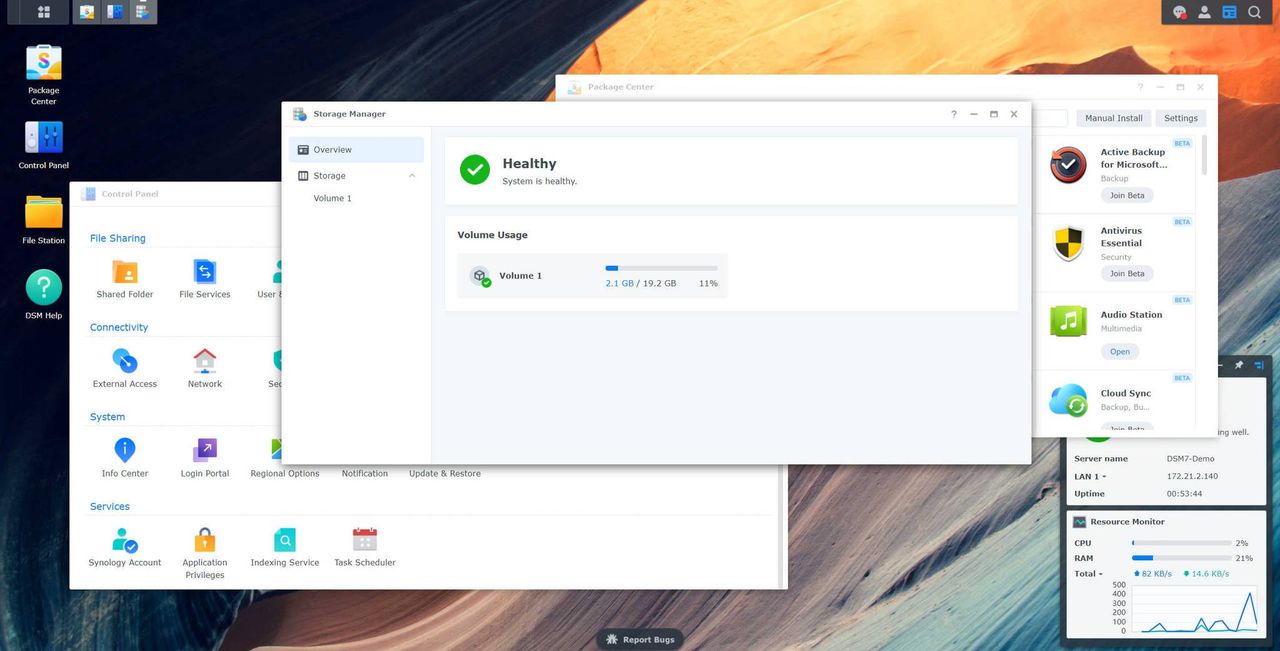The image size is (1280, 651).
Task: Click the Cloud Sync package icon
Action: point(1068,400)
